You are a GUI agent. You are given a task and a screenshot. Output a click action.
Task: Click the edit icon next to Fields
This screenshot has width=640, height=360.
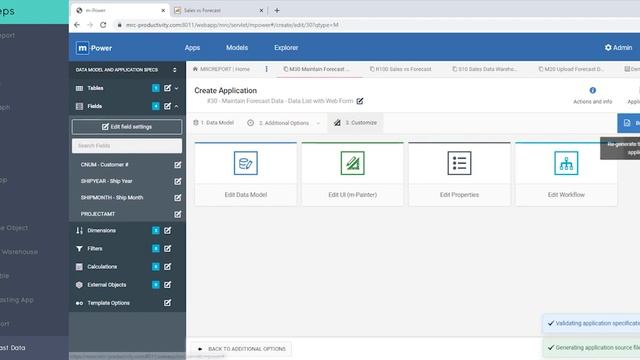[x=167, y=106]
